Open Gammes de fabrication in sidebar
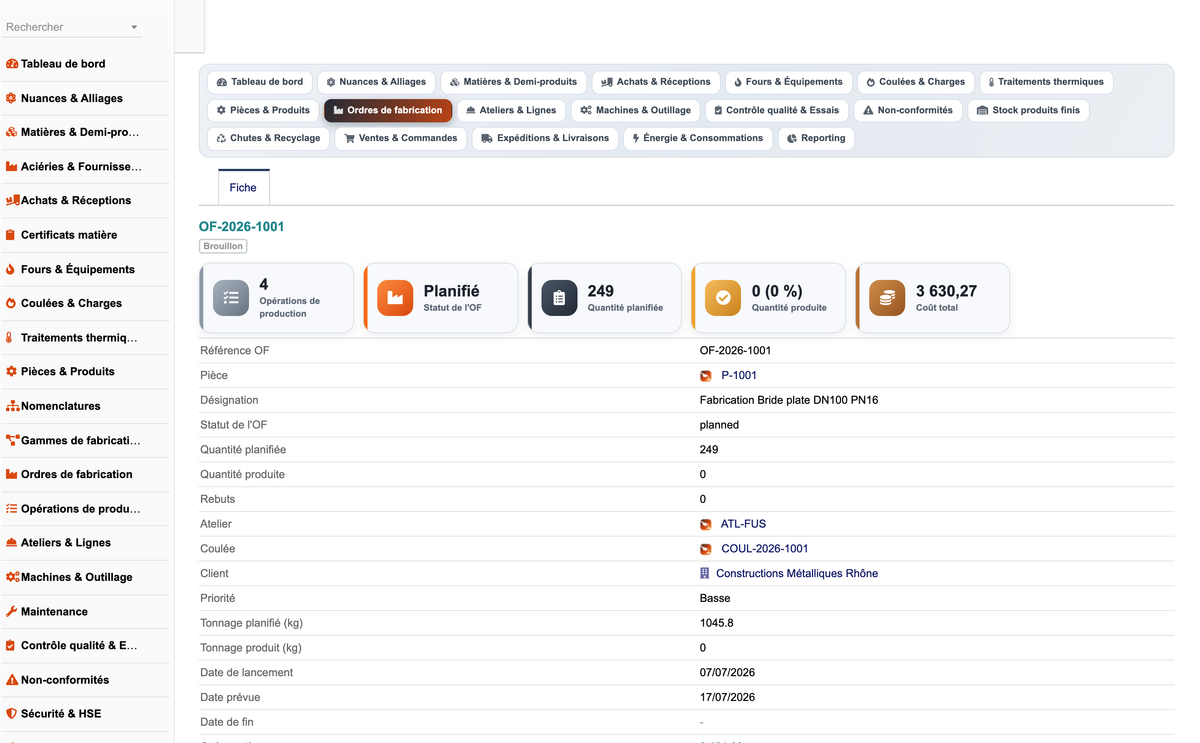 80,440
